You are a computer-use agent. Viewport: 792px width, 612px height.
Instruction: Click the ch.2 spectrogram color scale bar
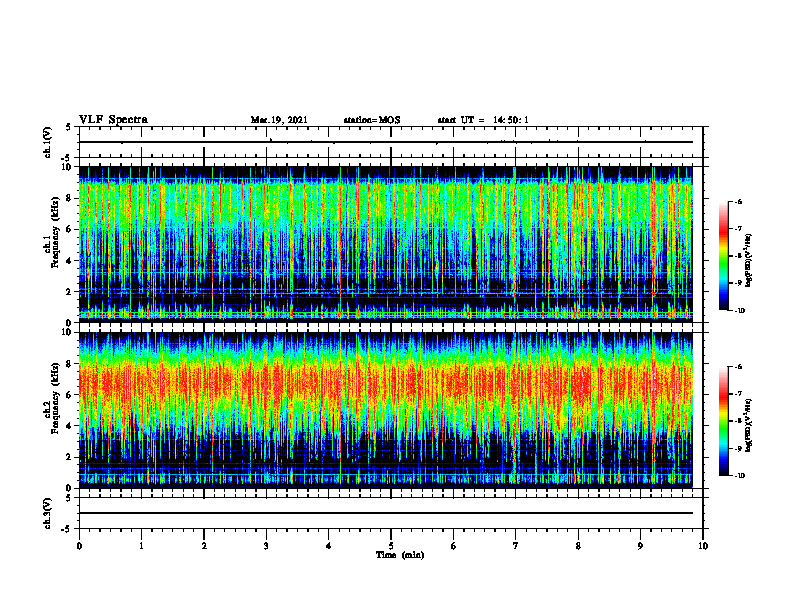pos(723,421)
